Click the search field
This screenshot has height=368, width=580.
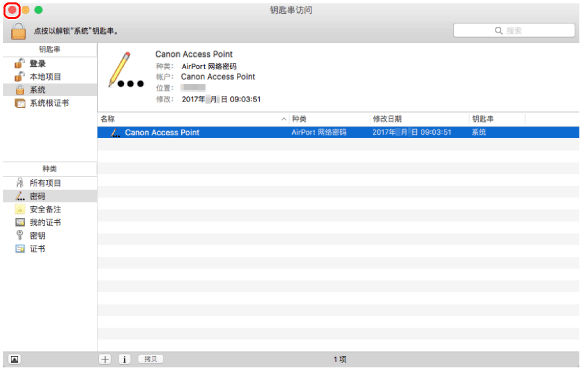point(514,30)
